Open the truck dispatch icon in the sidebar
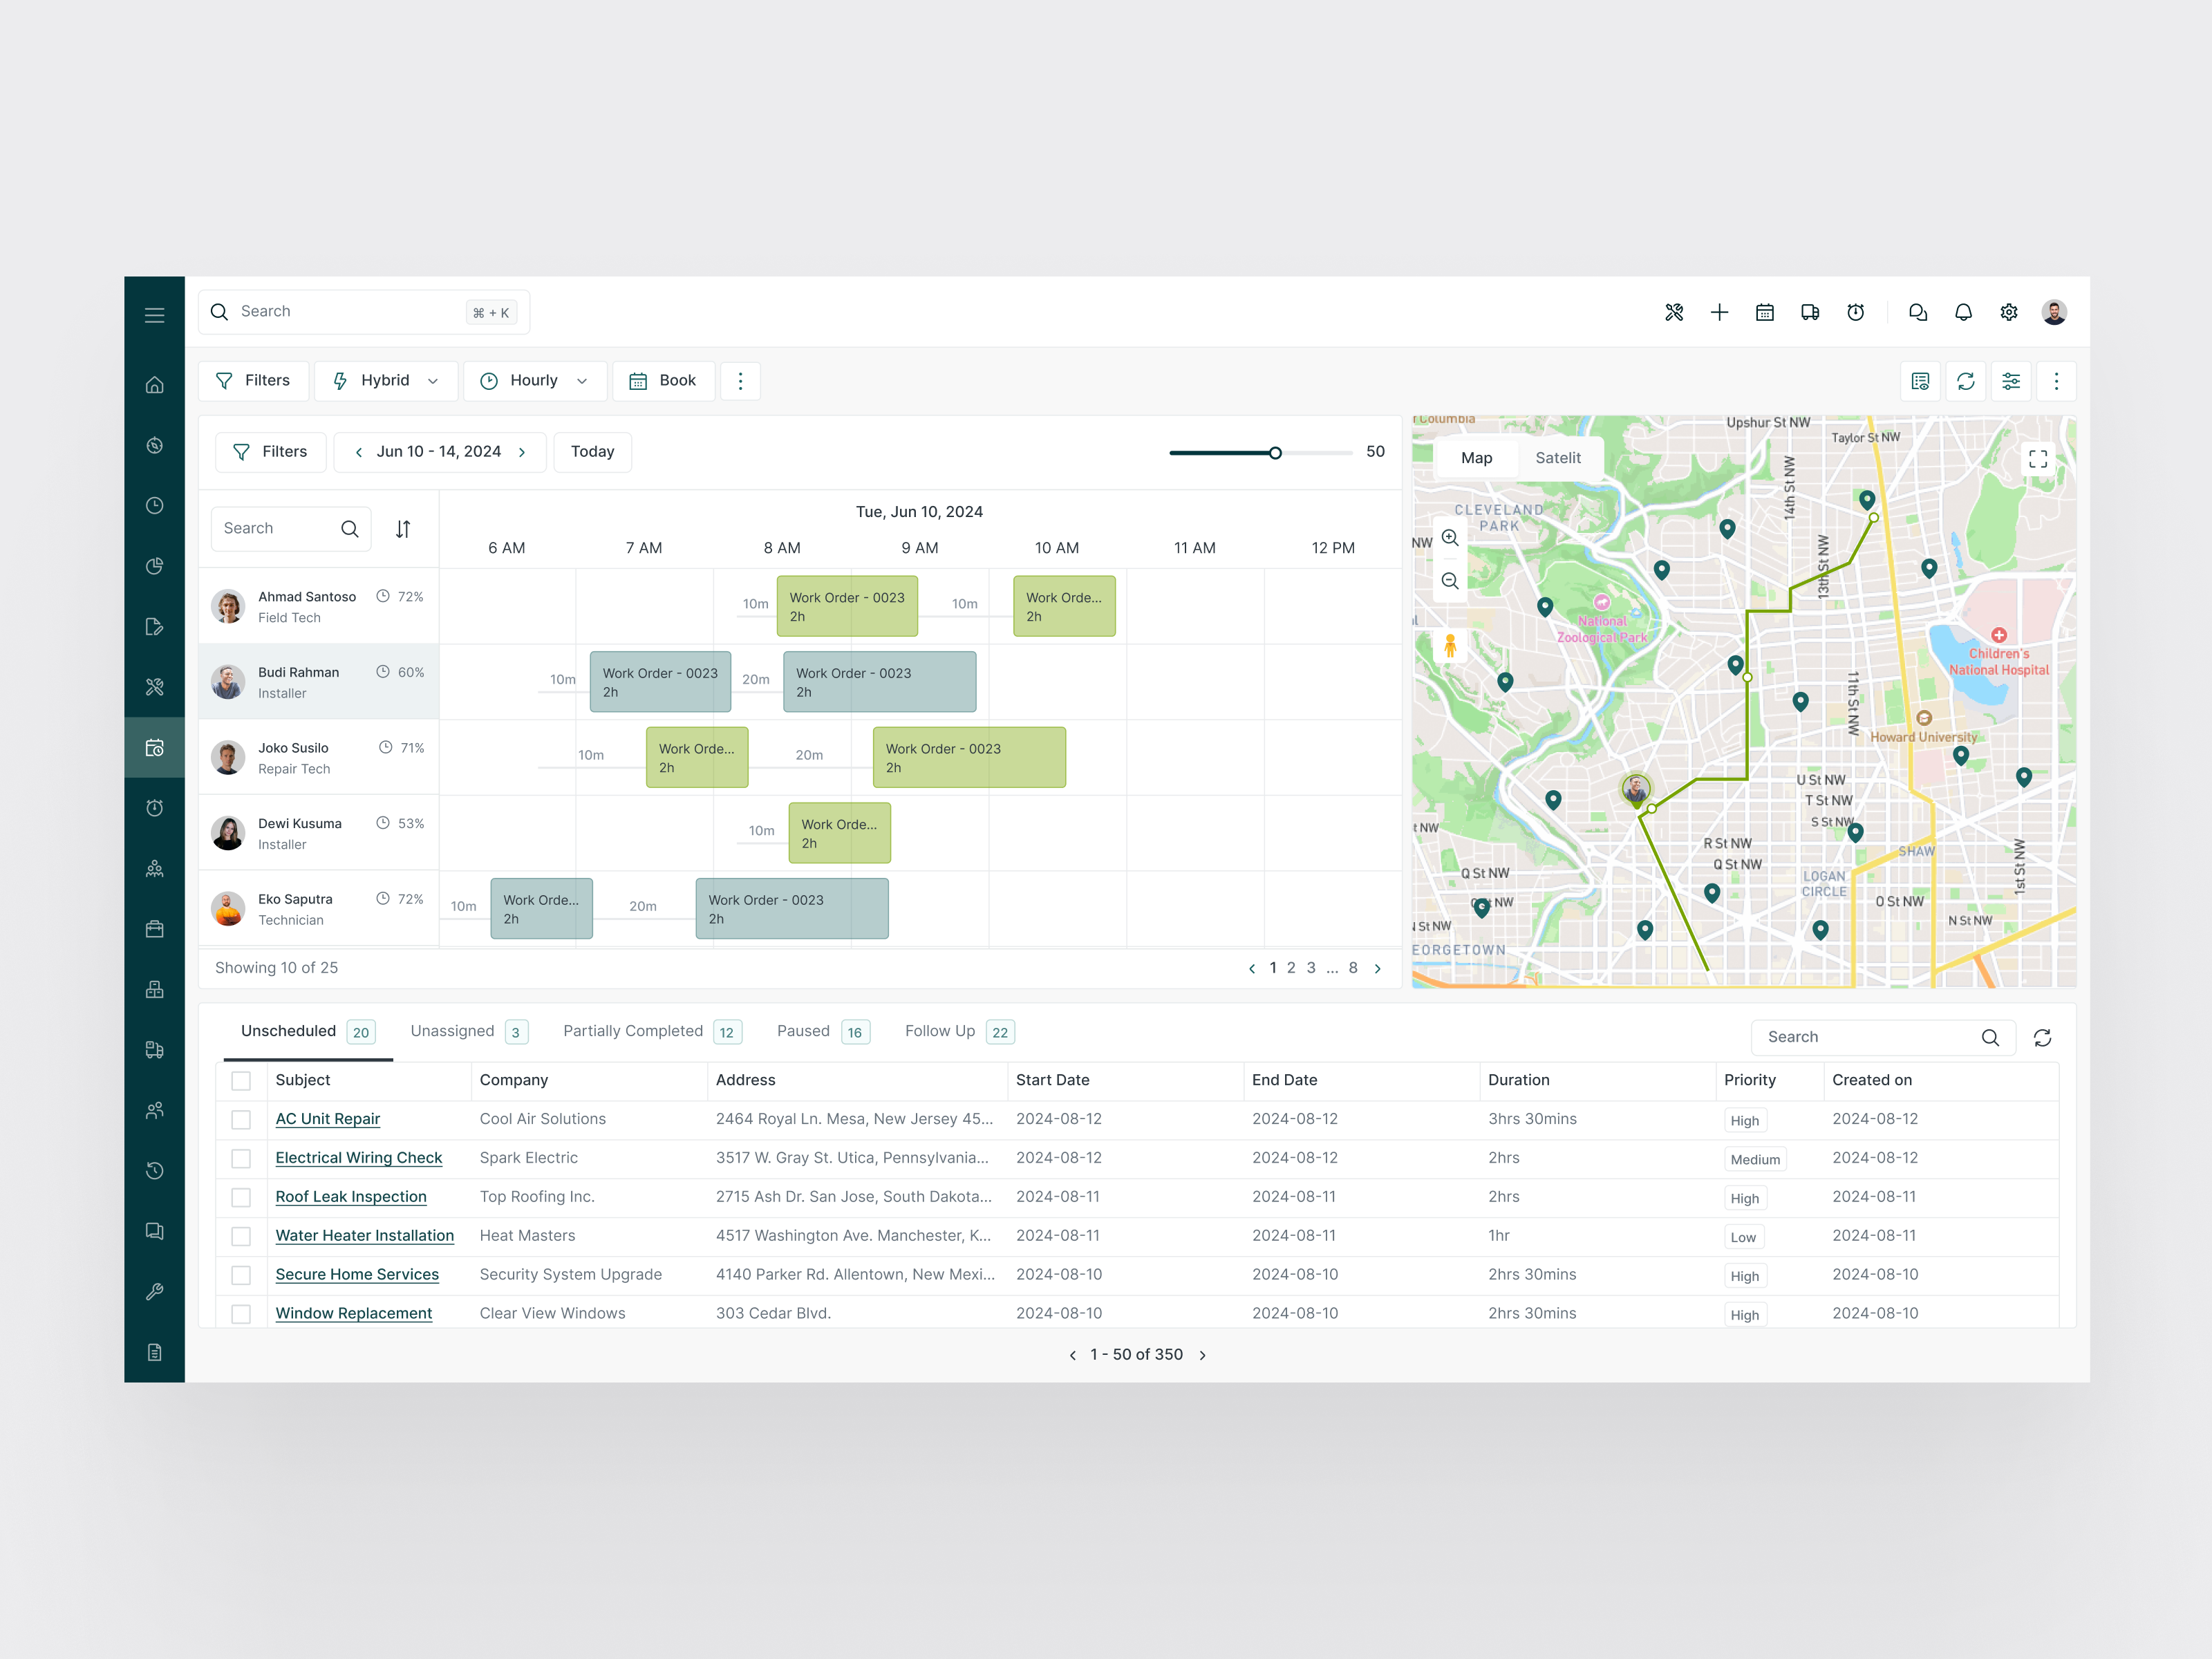Screen dimensions: 2212x1659 (x=155, y=1049)
